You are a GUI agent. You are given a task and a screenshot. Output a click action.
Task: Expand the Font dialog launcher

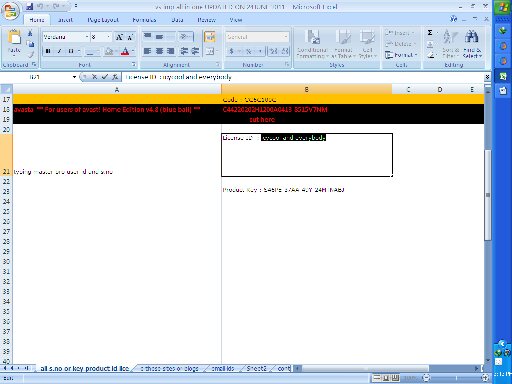click(134, 64)
